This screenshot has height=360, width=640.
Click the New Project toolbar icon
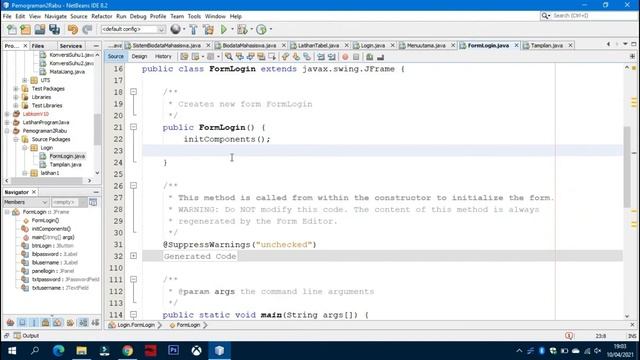(x=25, y=29)
